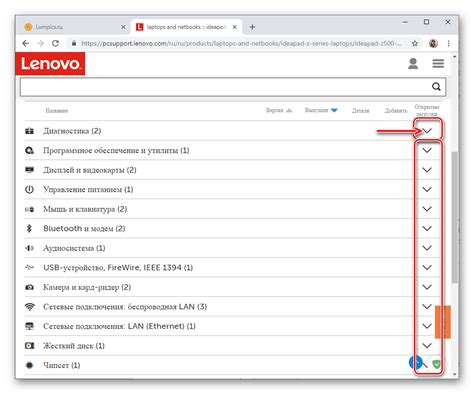474x394 pixels.
Task: Expand the Диагностика (2) section chevron
Action: click(427, 131)
